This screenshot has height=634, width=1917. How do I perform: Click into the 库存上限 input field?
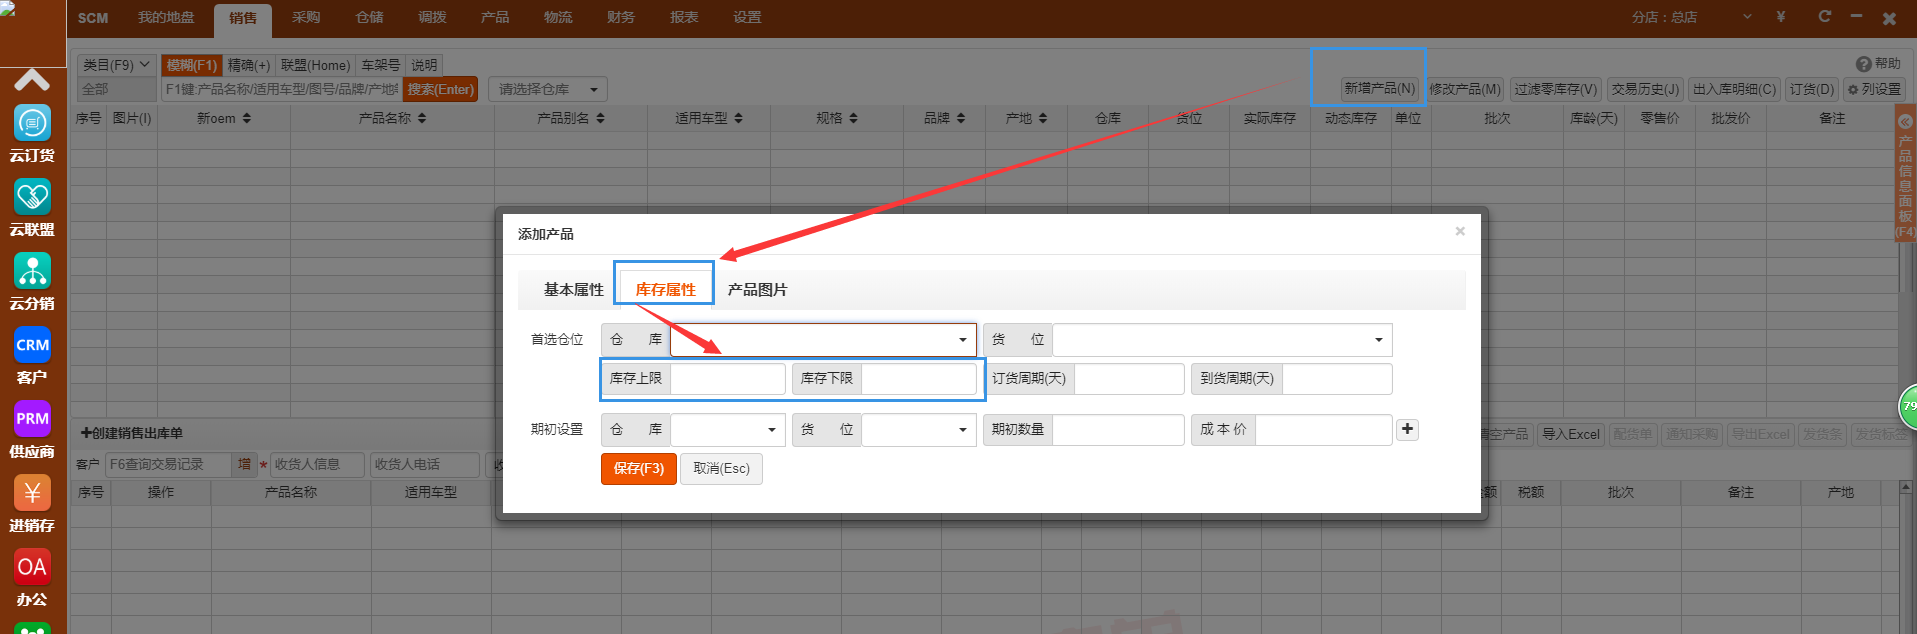[x=727, y=379]
